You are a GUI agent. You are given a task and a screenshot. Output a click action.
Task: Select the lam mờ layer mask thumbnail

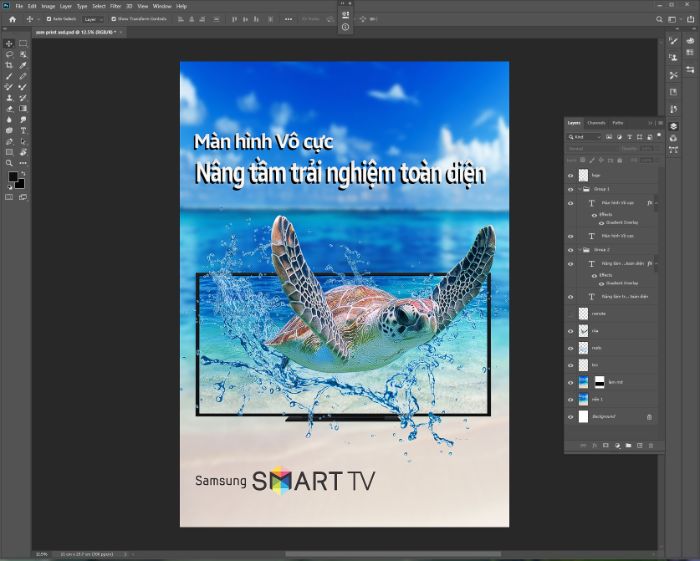(600, 382)
